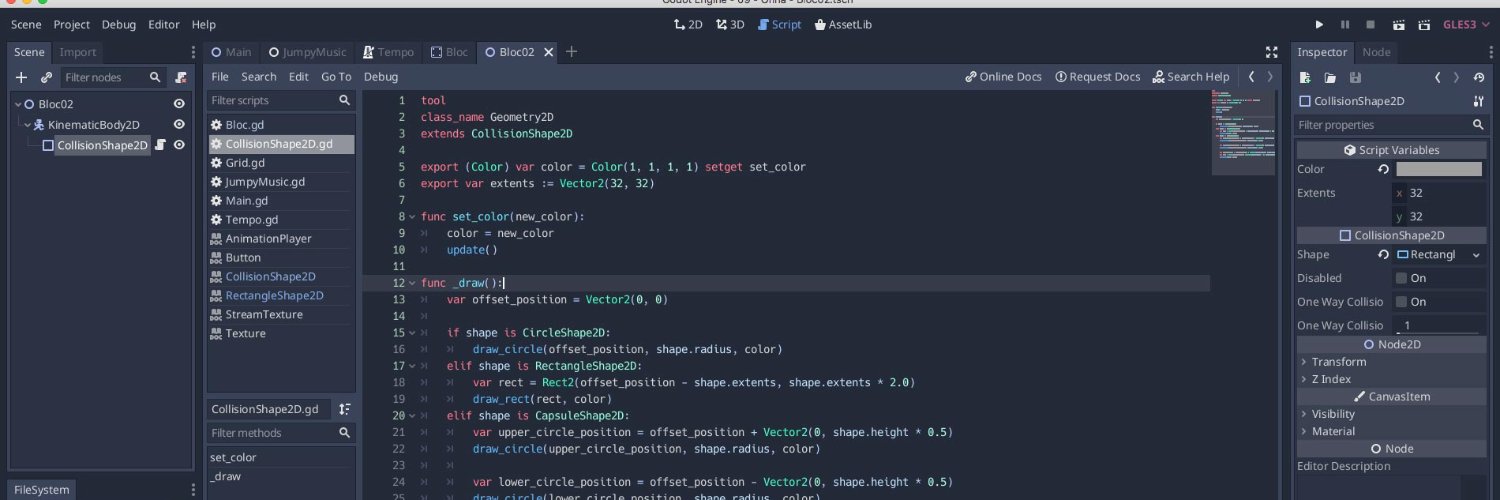The height and width of the screenshot is (500, 1500).
Task: Click the Filter properties search field
Action: pyautogui.click(x=1391, y=125)
